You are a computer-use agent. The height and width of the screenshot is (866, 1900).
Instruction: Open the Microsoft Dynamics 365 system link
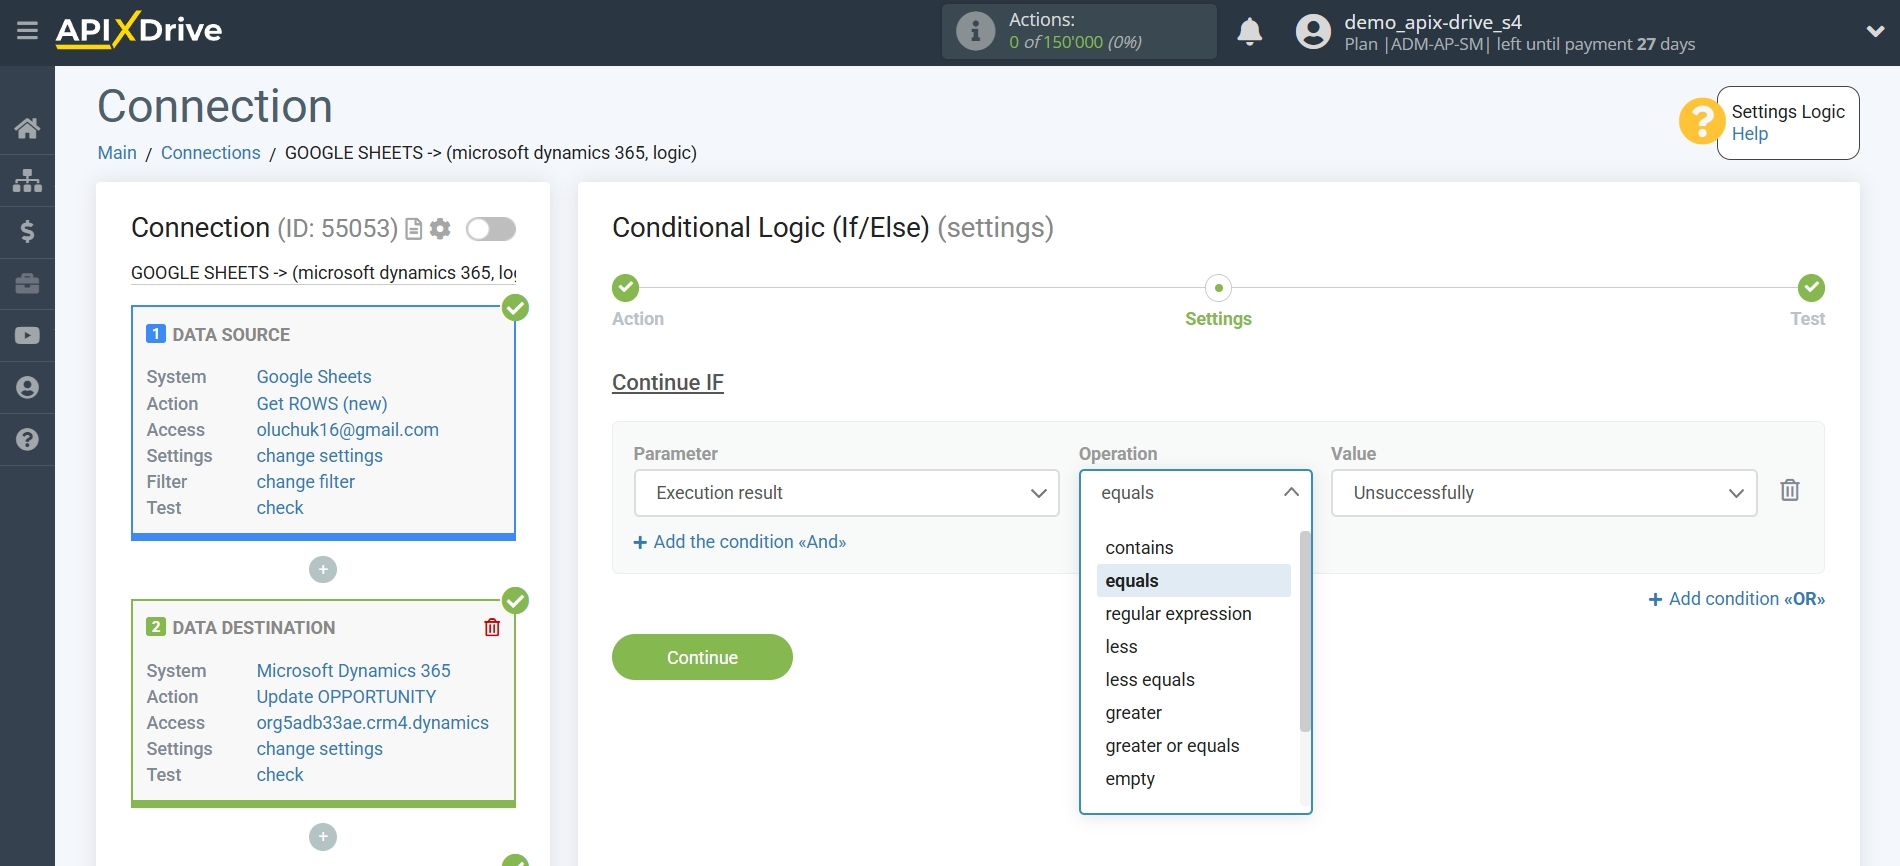coord(354,671)
